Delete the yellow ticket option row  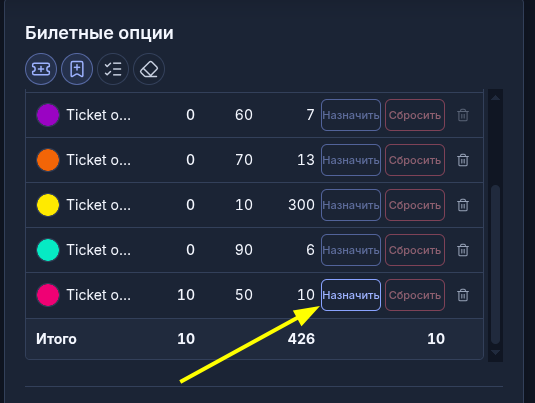[463, 205]
